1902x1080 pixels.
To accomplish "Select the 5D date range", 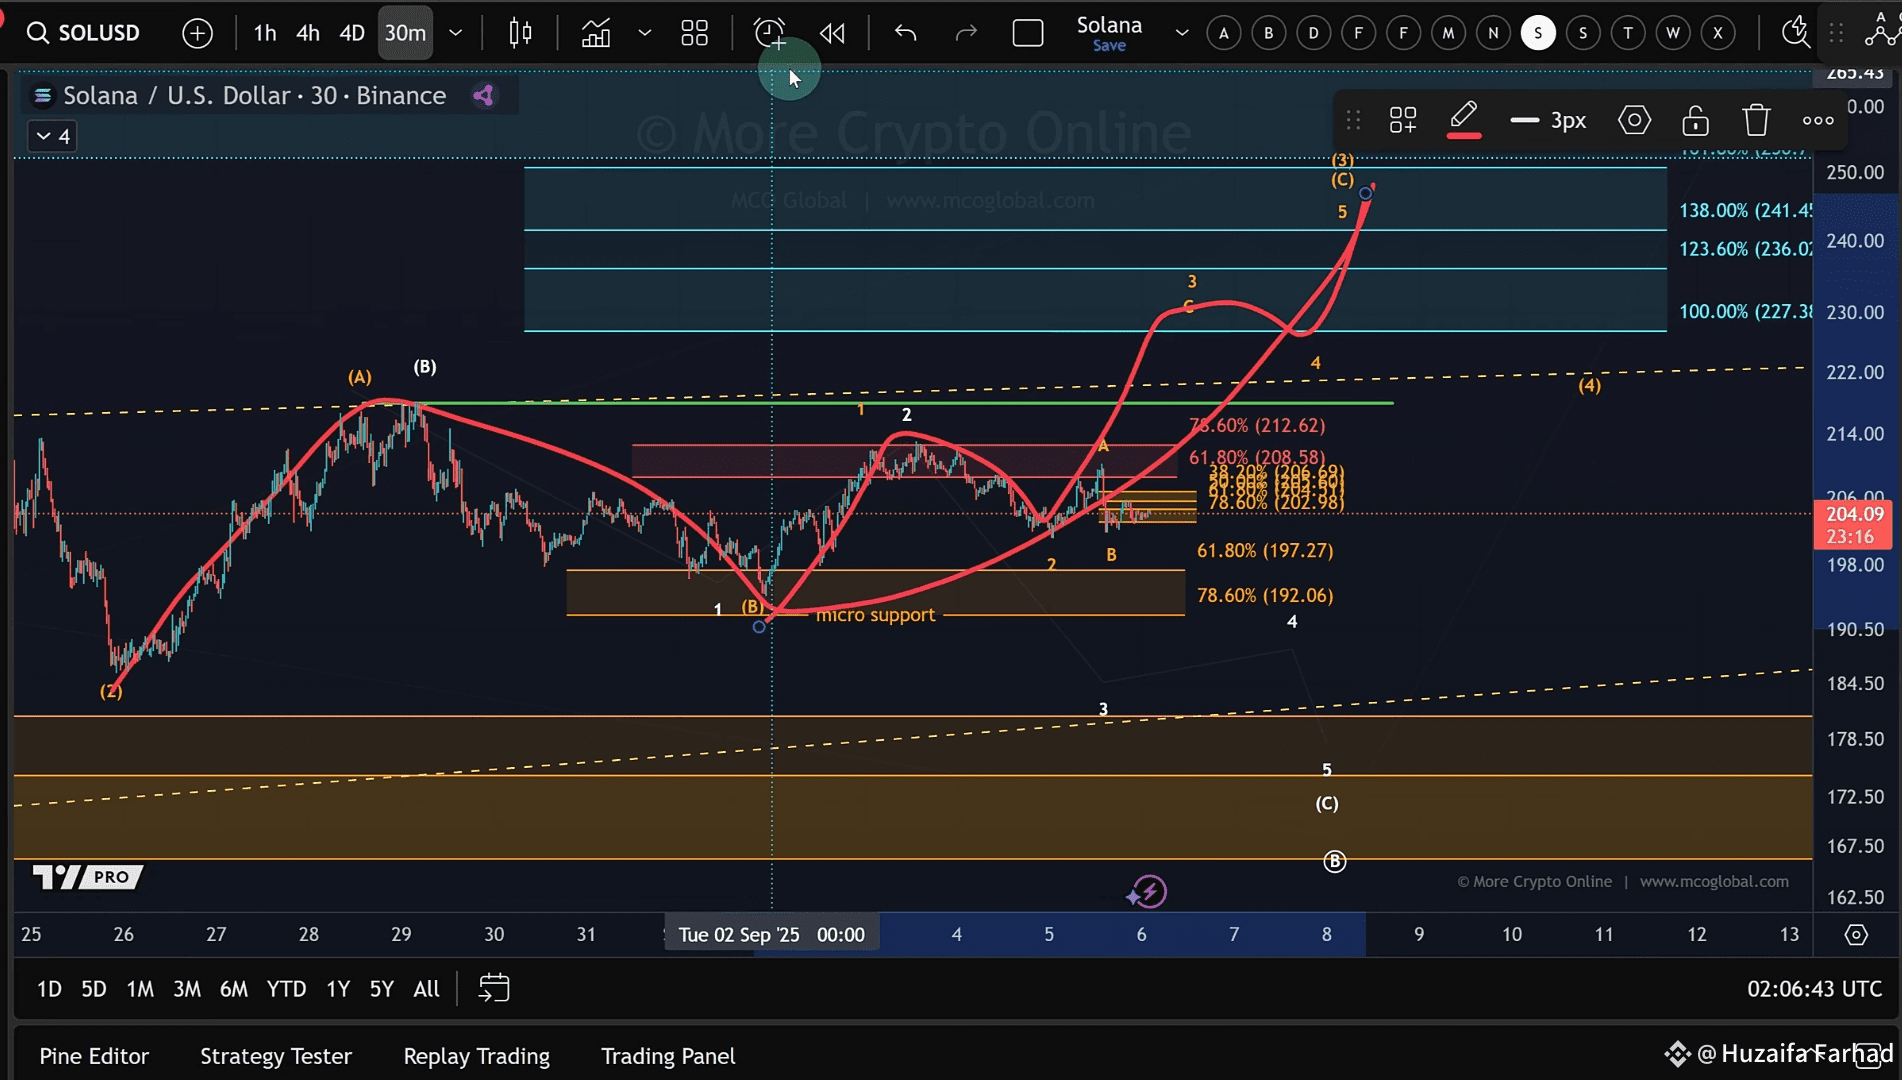I will (93, 989).
